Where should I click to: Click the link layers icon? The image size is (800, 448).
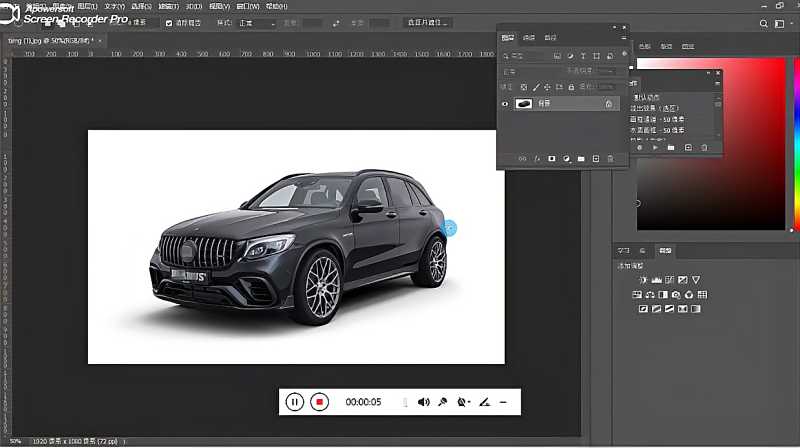(x=522, y=159)
